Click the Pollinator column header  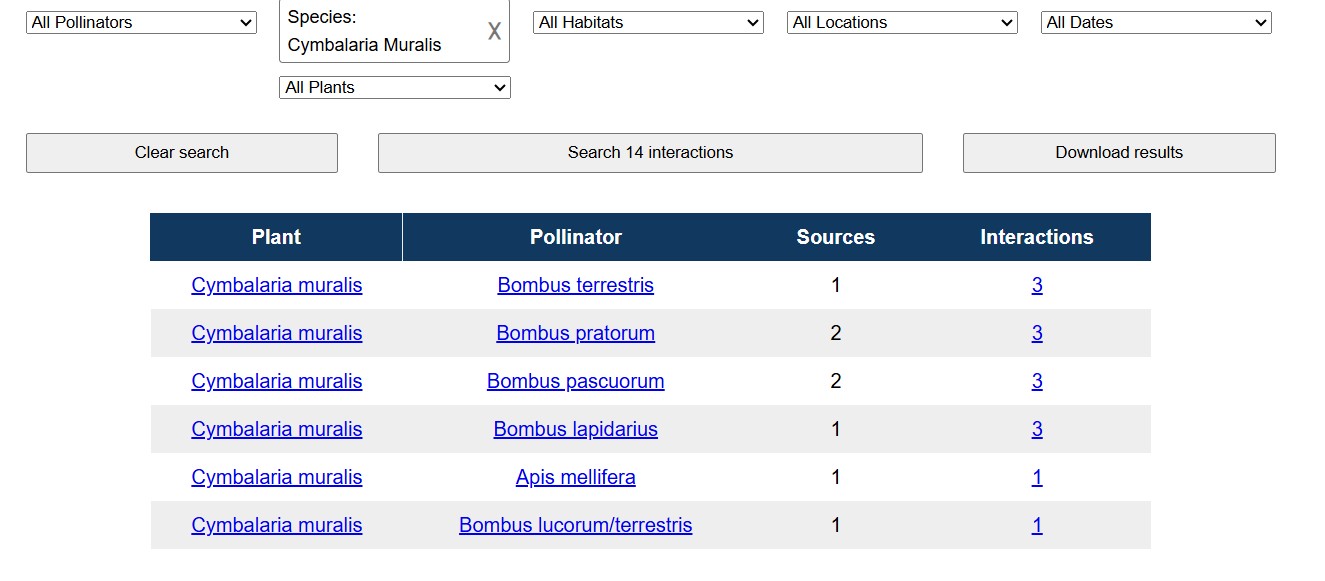tap(575, 237)
